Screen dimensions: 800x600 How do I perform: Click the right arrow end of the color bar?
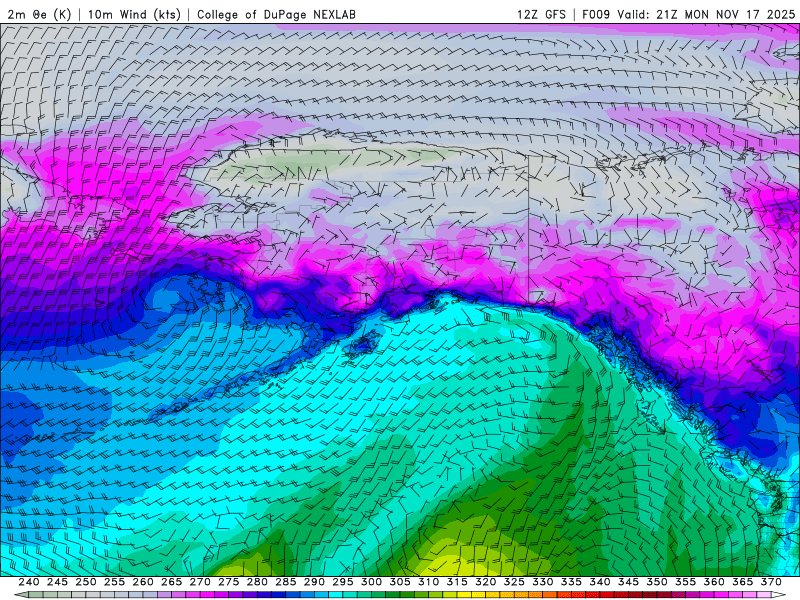click(x=779, y=595)
